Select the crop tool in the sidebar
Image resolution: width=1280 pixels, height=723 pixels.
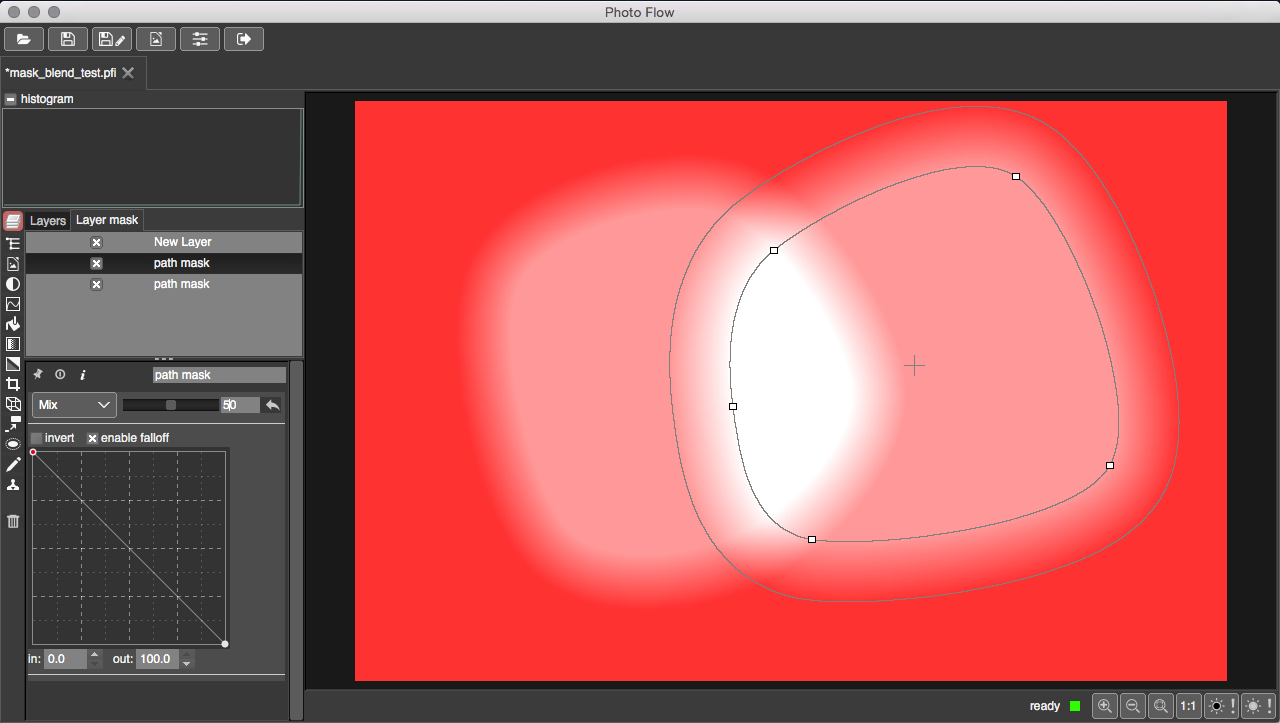(x=13, y=384)
